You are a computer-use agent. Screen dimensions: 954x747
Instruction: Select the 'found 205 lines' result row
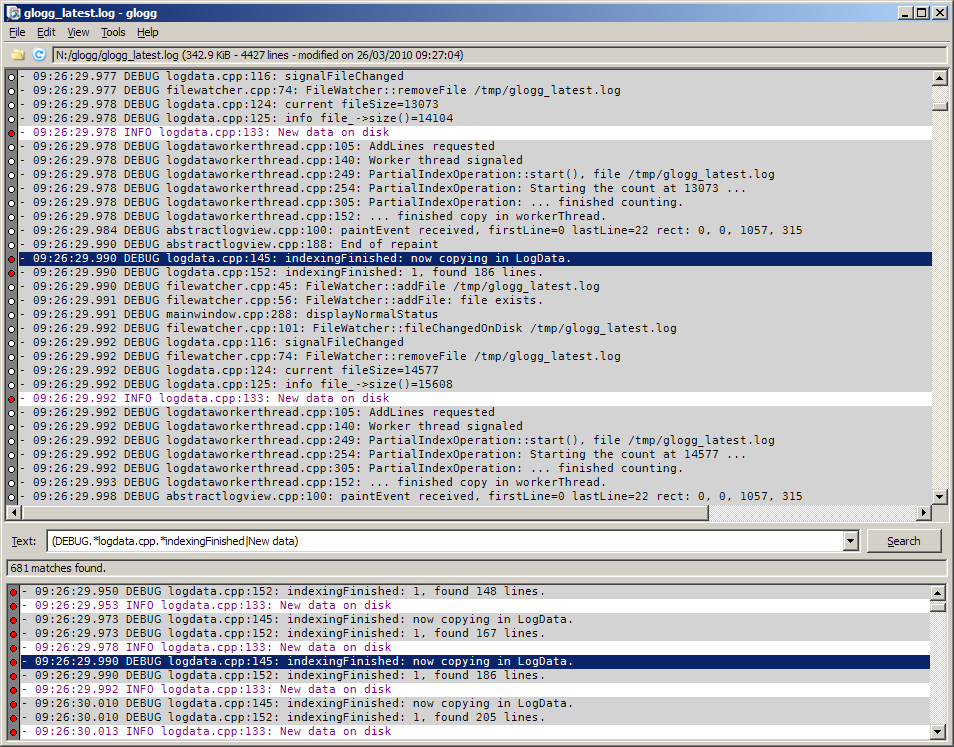point(400,717)
